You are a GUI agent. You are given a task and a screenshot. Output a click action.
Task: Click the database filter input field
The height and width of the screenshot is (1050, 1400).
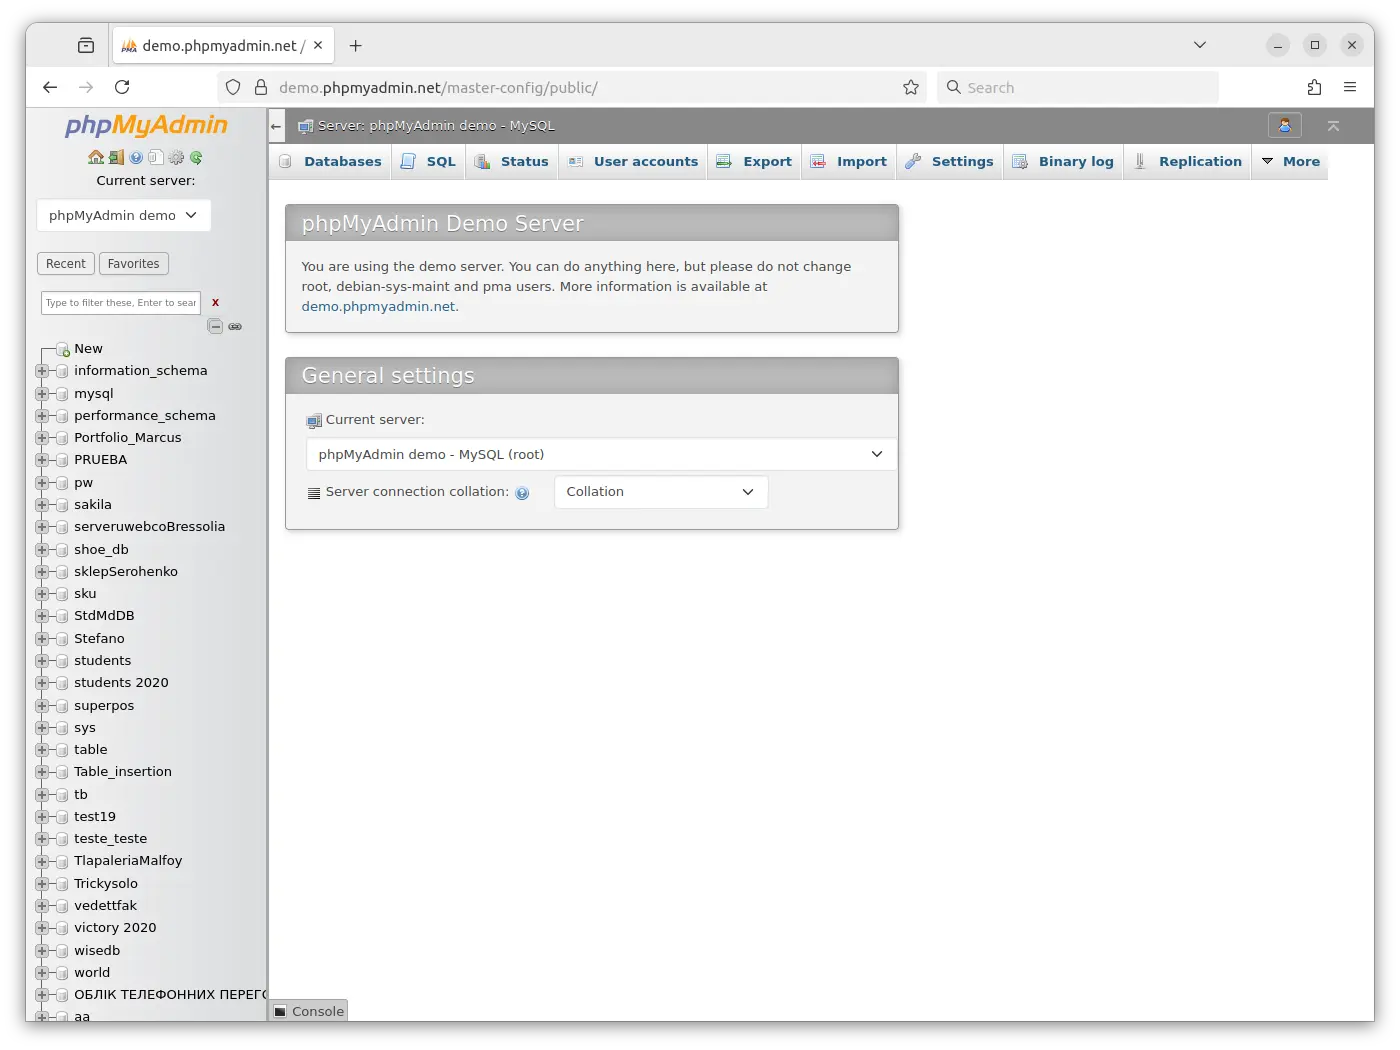tap(120, 302)
